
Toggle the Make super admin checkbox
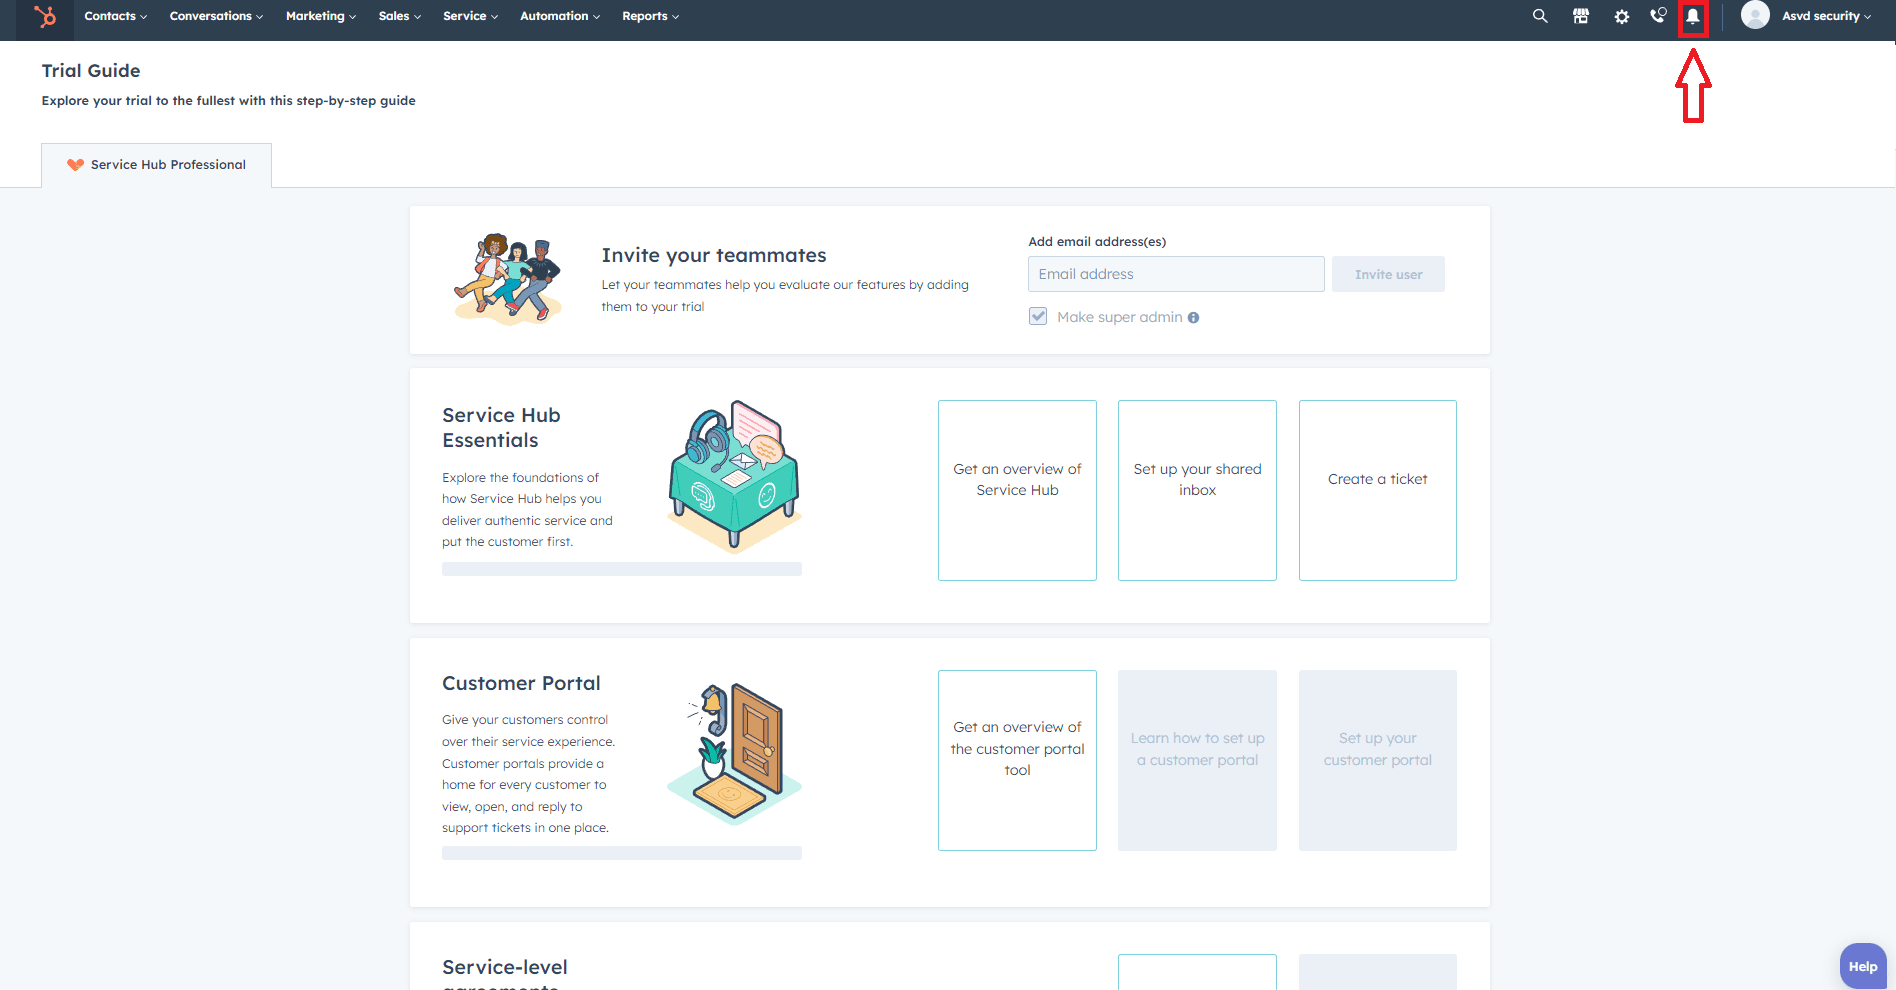[x=1038, y=316]
